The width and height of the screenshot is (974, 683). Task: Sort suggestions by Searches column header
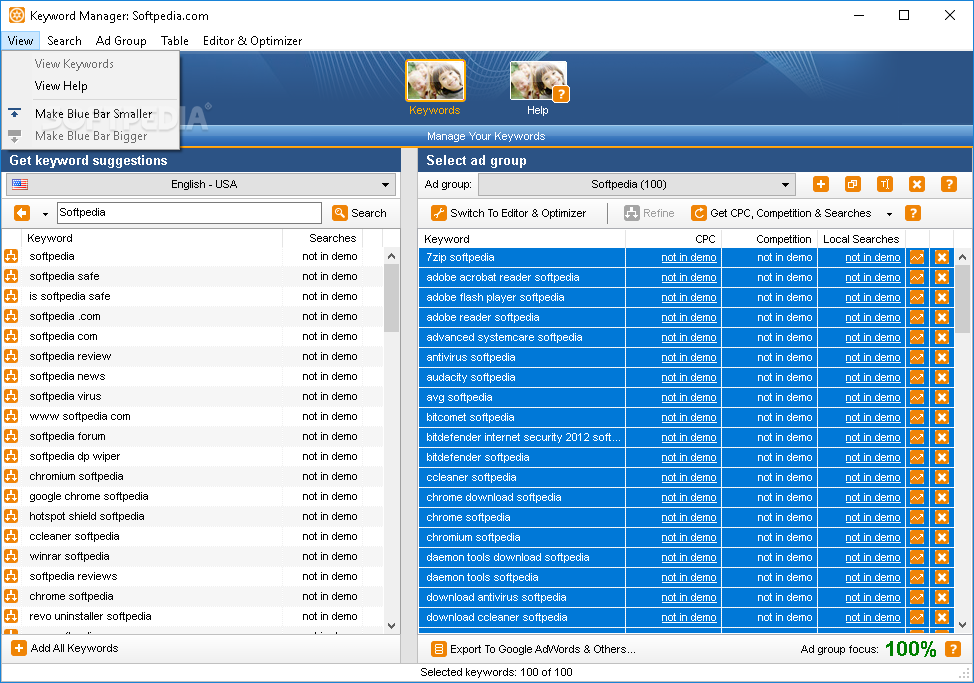[x=323, y=238]
